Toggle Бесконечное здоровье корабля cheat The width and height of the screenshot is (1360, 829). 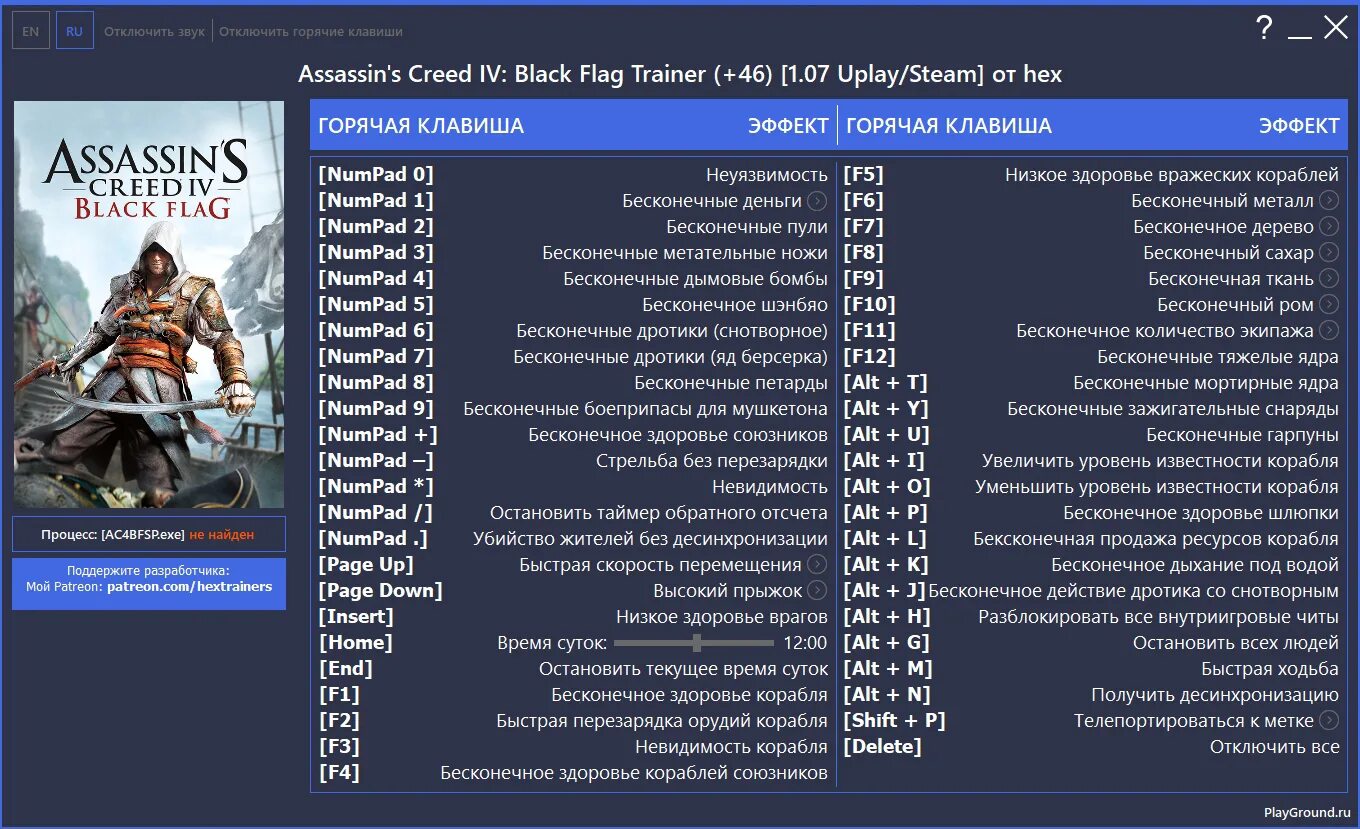pyautogui.click(x=690, y=695)
